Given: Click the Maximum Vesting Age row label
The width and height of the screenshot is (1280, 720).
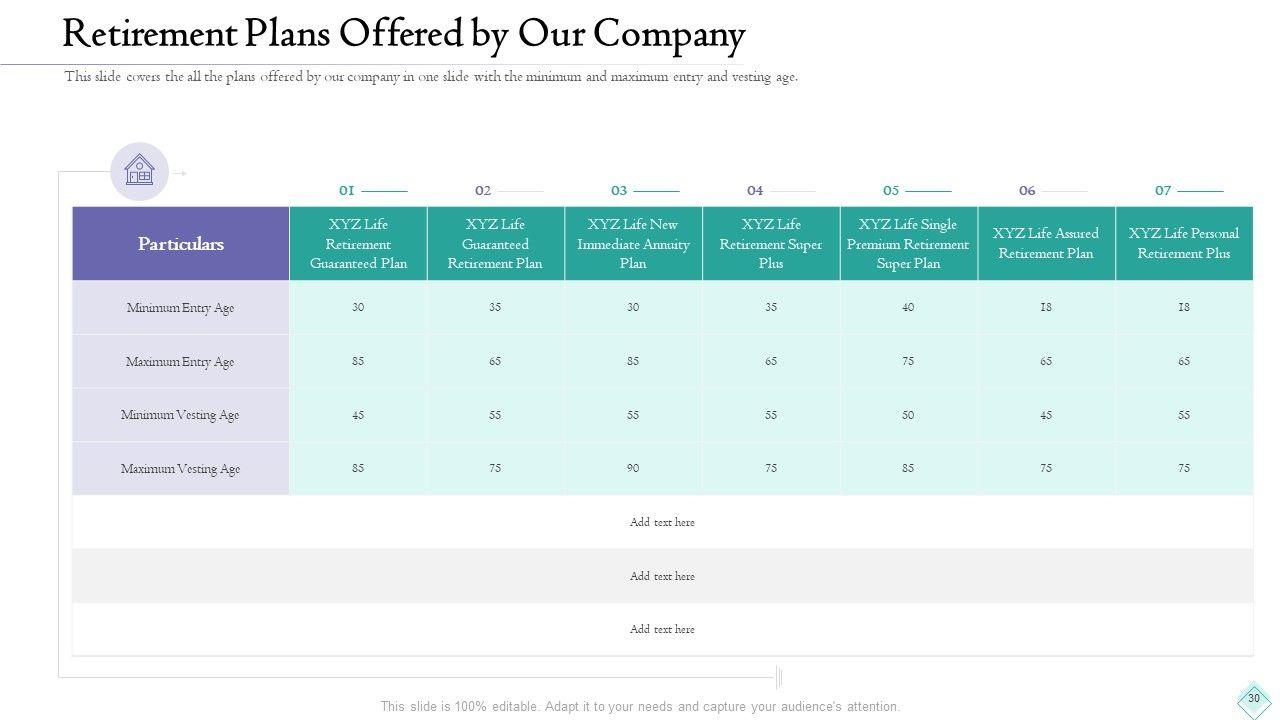Looking at the screenshot, I should (181, 469).
